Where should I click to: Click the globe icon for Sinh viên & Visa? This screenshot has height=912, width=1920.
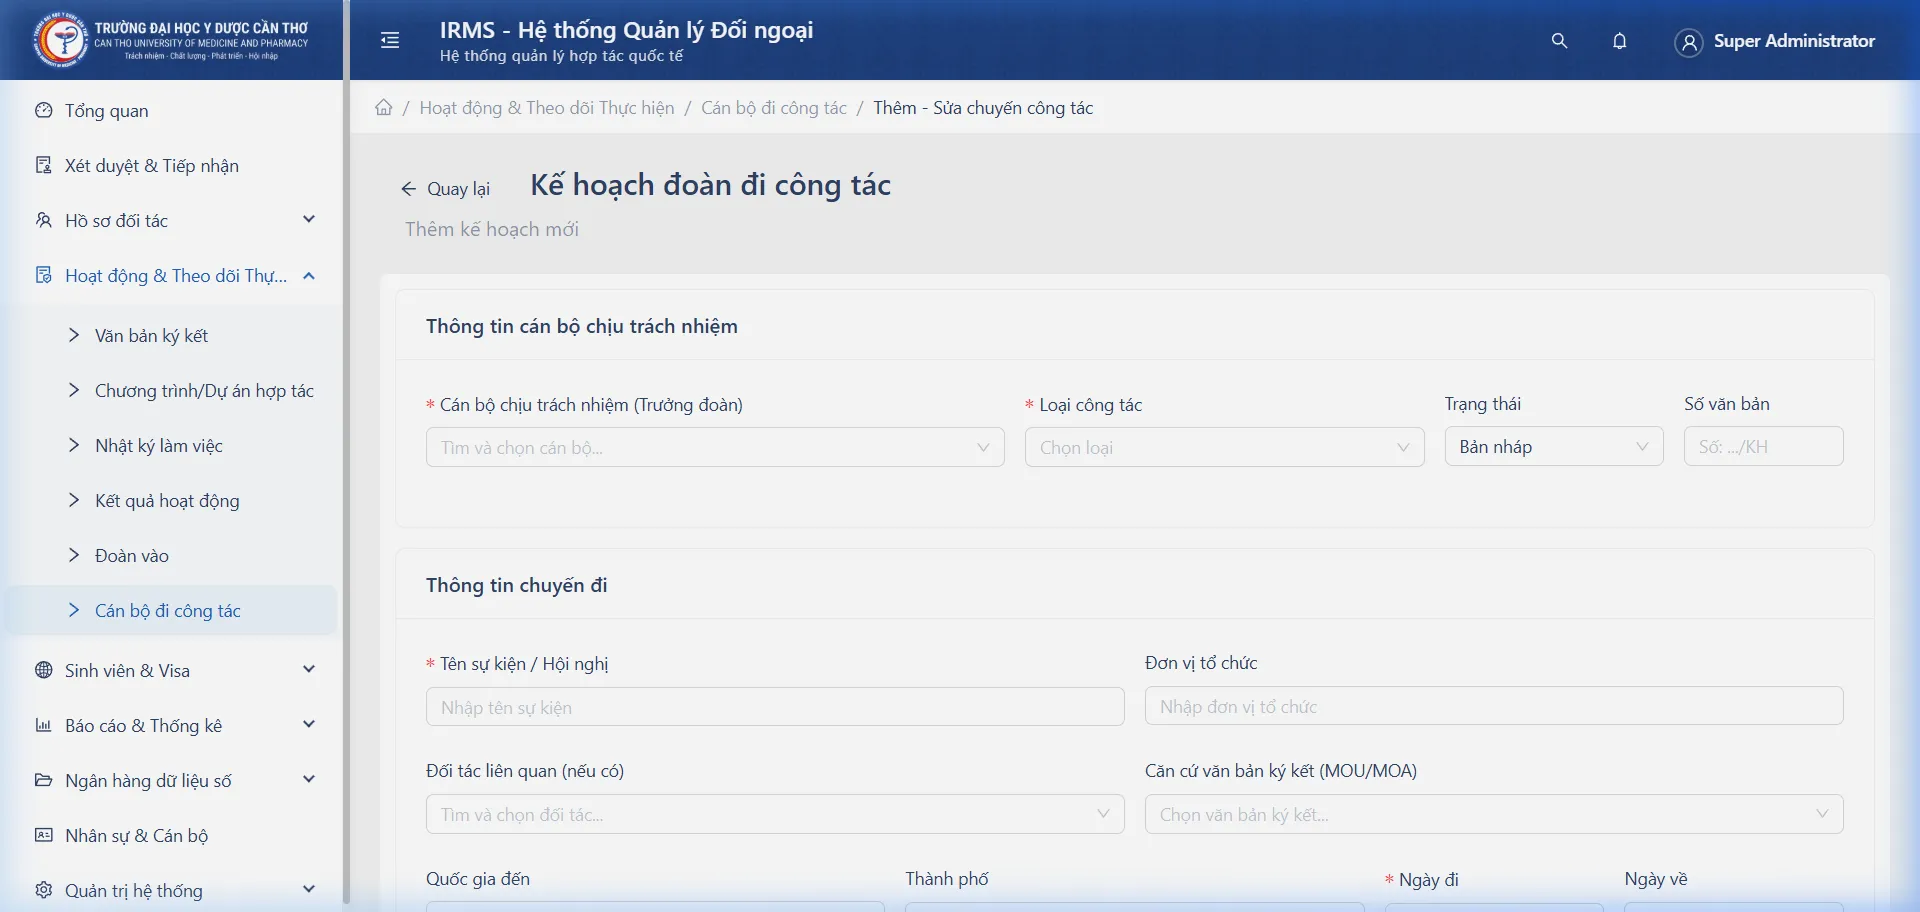point(42,670)
